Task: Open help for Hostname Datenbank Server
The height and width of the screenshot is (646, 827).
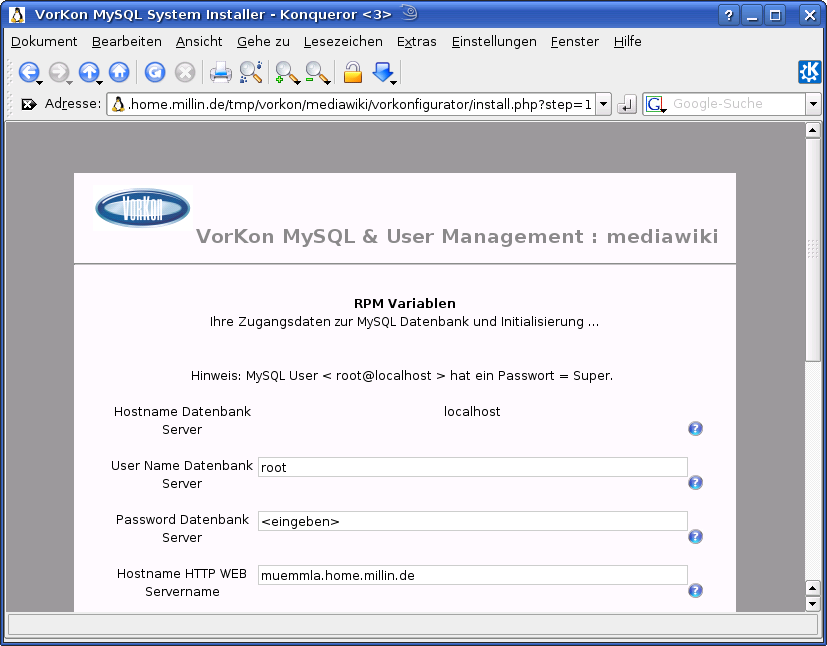Action: click(695, 429)
